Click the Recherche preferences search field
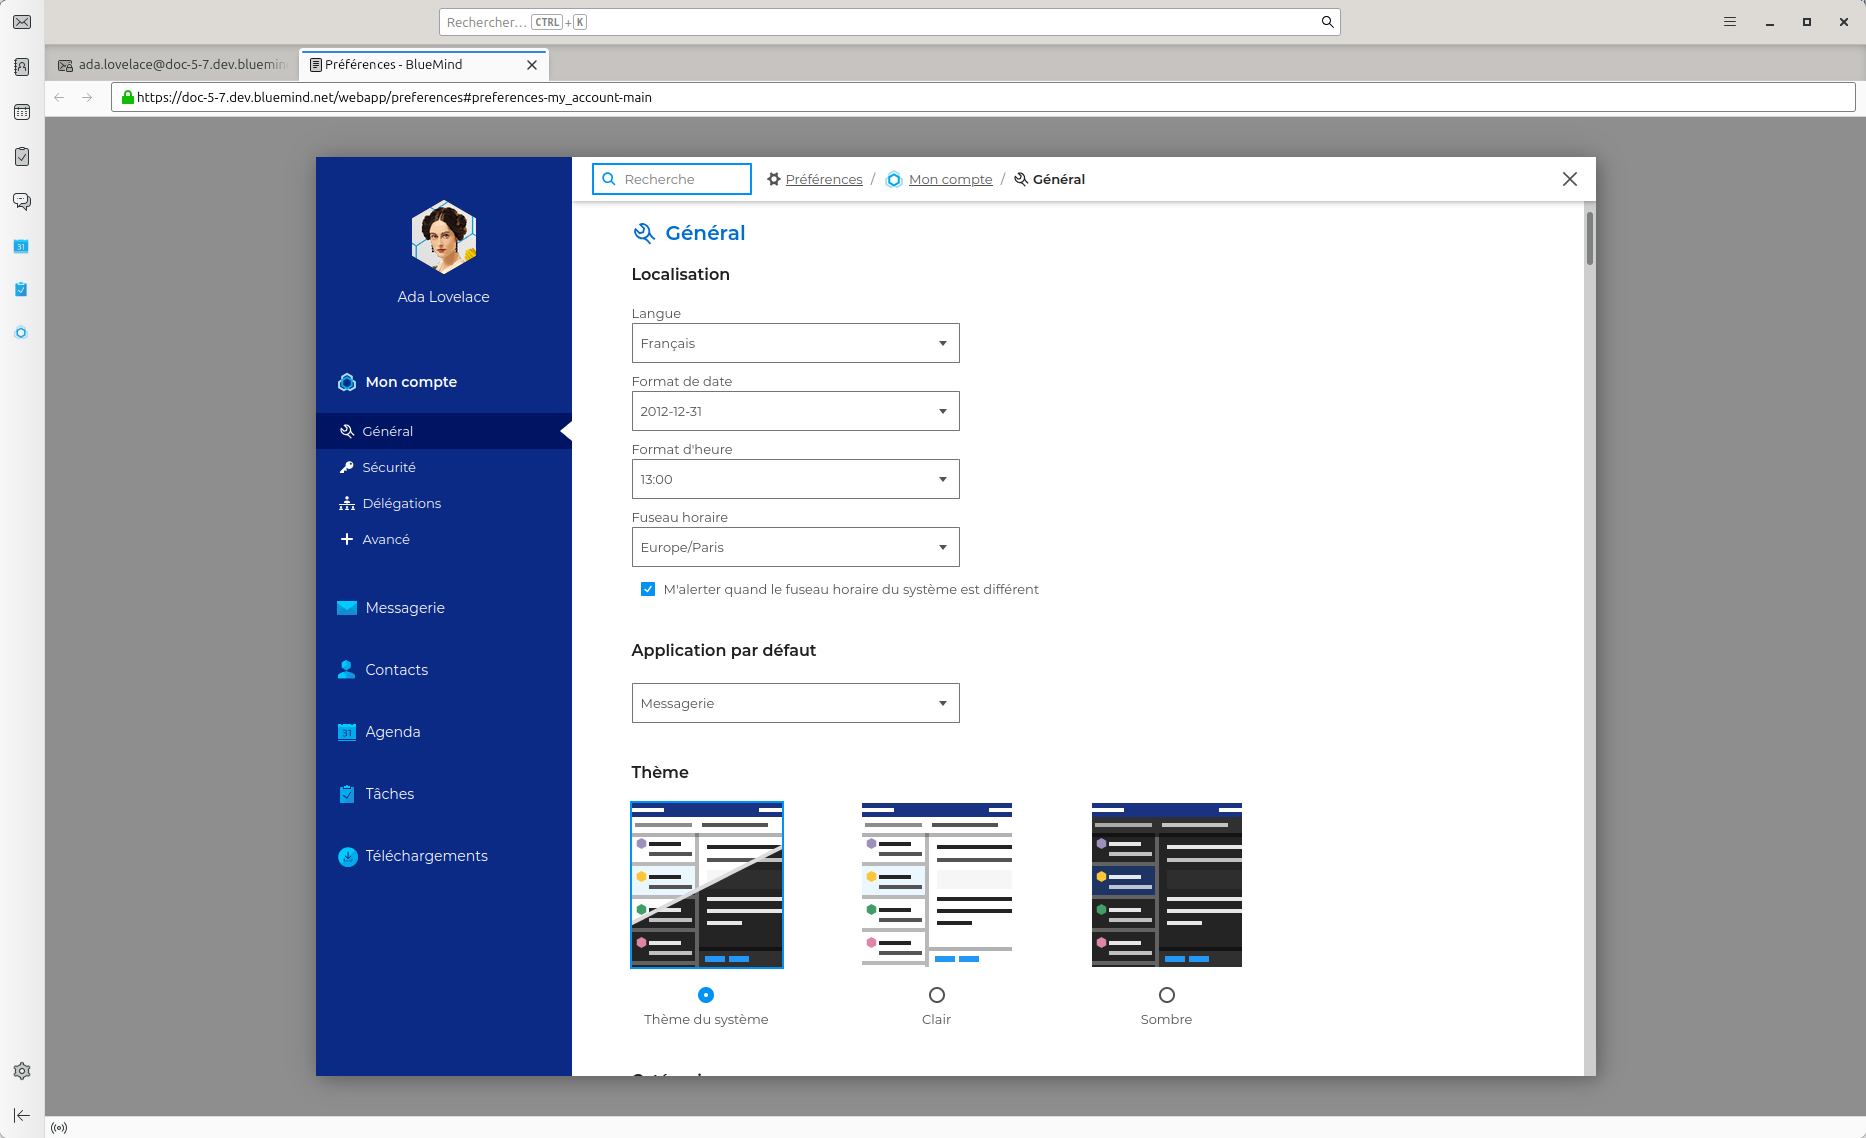Image resolution: width=1866 pixels, height=1138 pixels. [672, 179]
